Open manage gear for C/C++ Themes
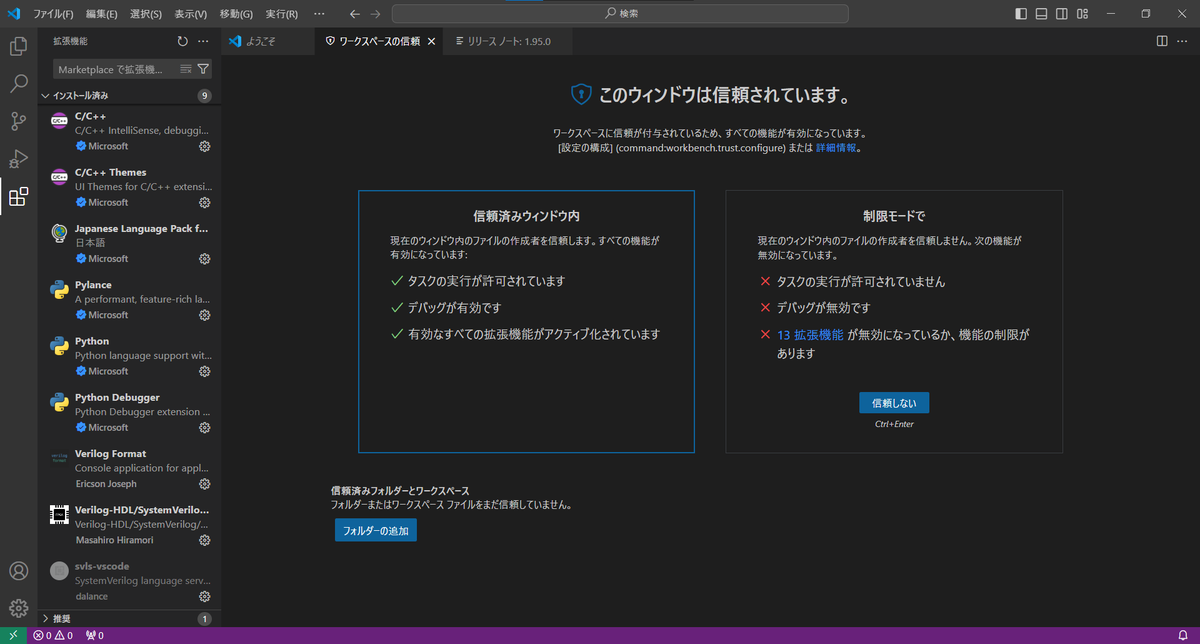Screen dimensions: 1200x644 (204, 202)
